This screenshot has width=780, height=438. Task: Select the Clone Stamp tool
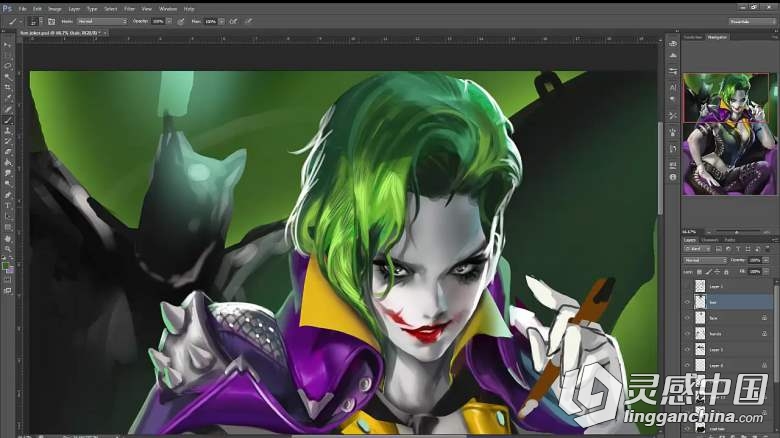click(7, 130)
